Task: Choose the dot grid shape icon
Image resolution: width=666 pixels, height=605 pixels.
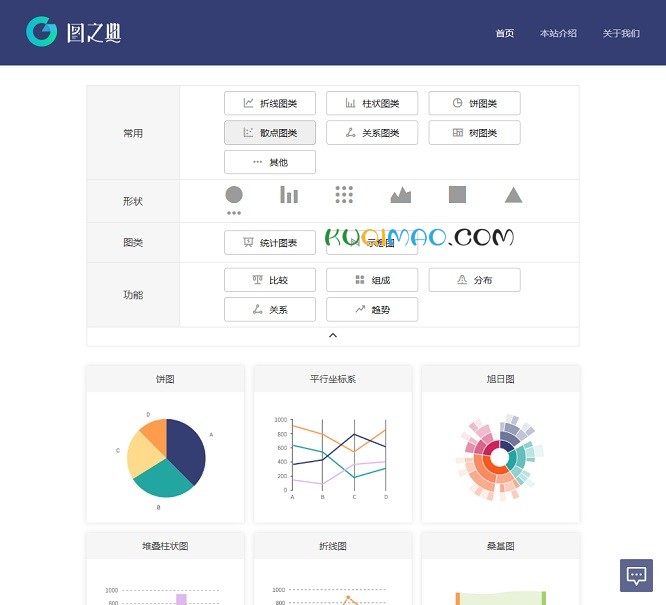Action: [344, 195]
